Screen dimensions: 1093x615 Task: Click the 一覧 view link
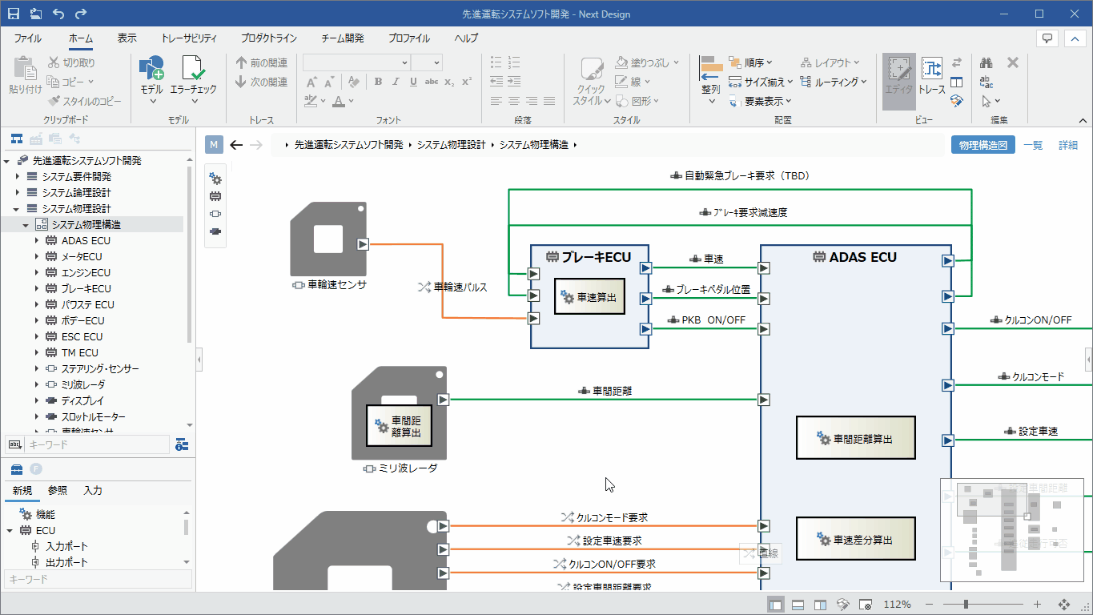[1033, 145]
